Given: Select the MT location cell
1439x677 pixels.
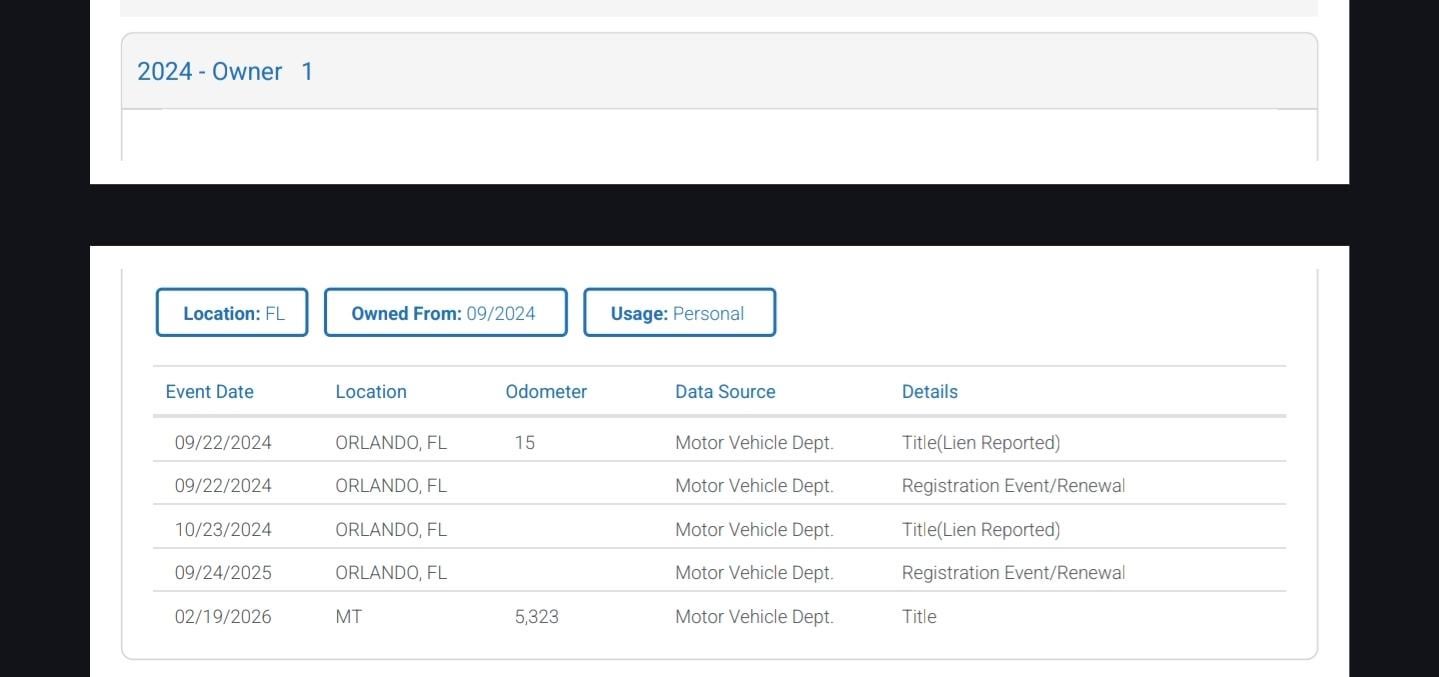Looking at the screenshot, I should pyautogui.click(x=349, y=617).
